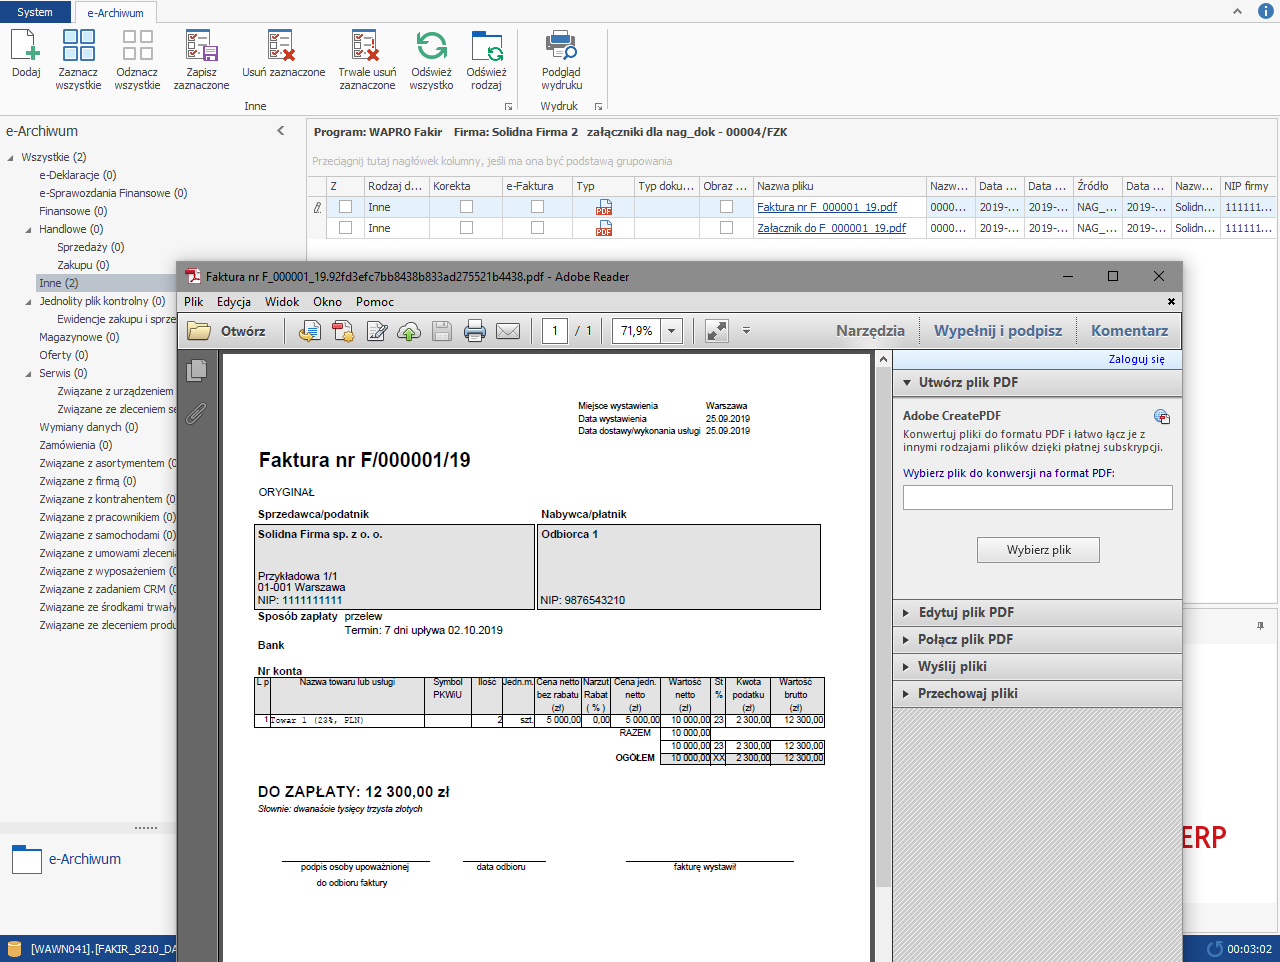
Task: Click Odznacz wszystkie ribbon icon
Action: 137,46
